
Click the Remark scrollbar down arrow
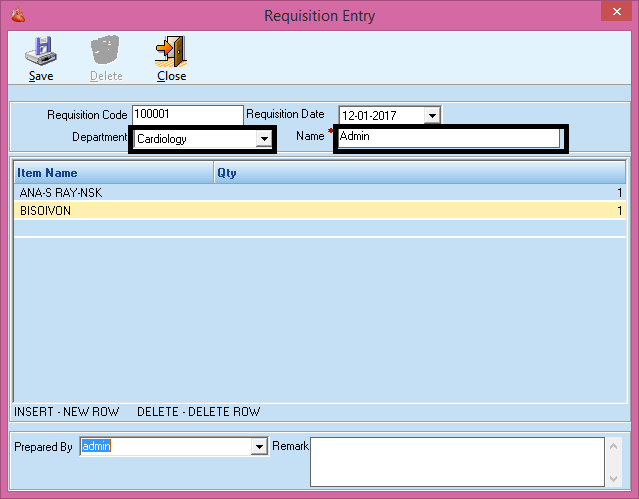point(613,477)
